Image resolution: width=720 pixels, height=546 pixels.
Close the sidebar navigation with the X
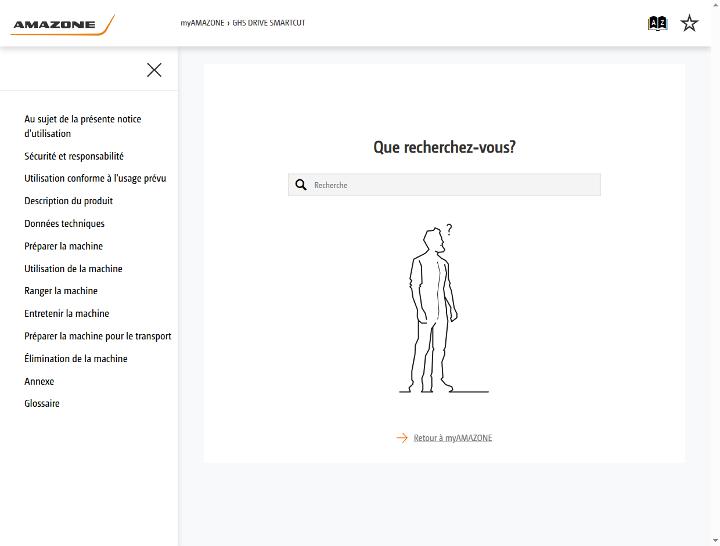click(154, 70)
